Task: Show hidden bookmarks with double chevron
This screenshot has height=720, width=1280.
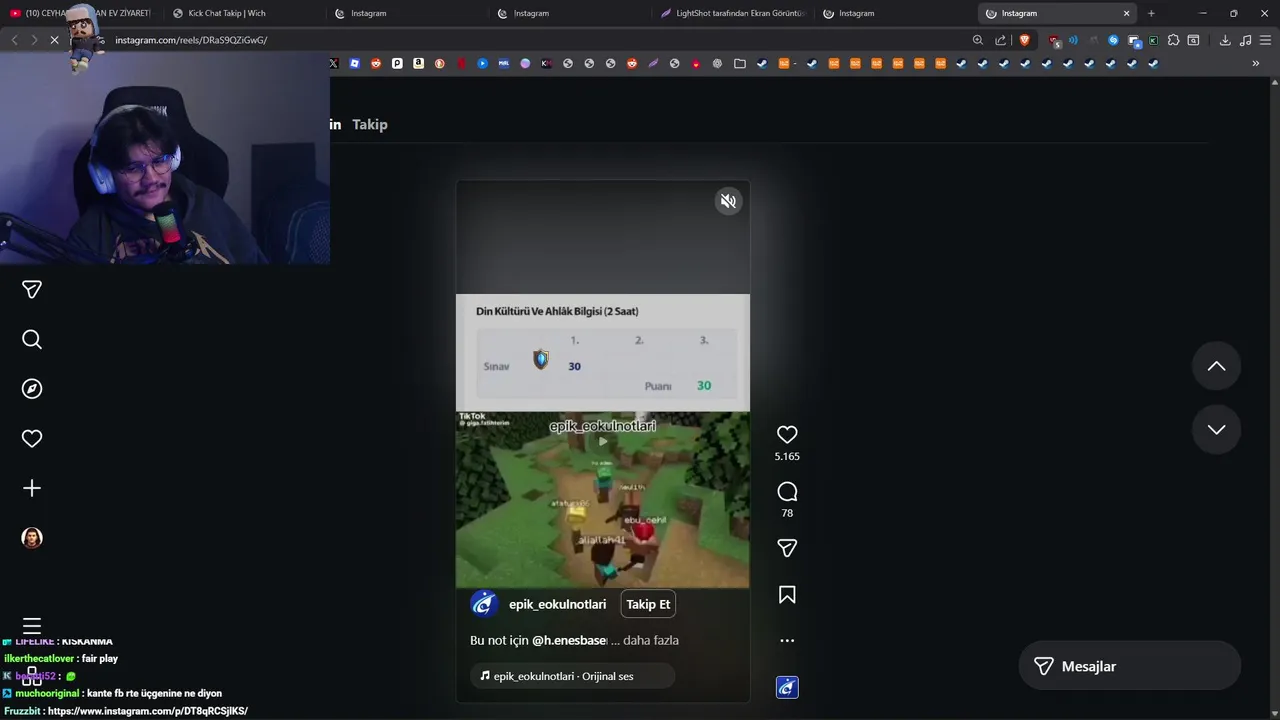Action: 1256,63
